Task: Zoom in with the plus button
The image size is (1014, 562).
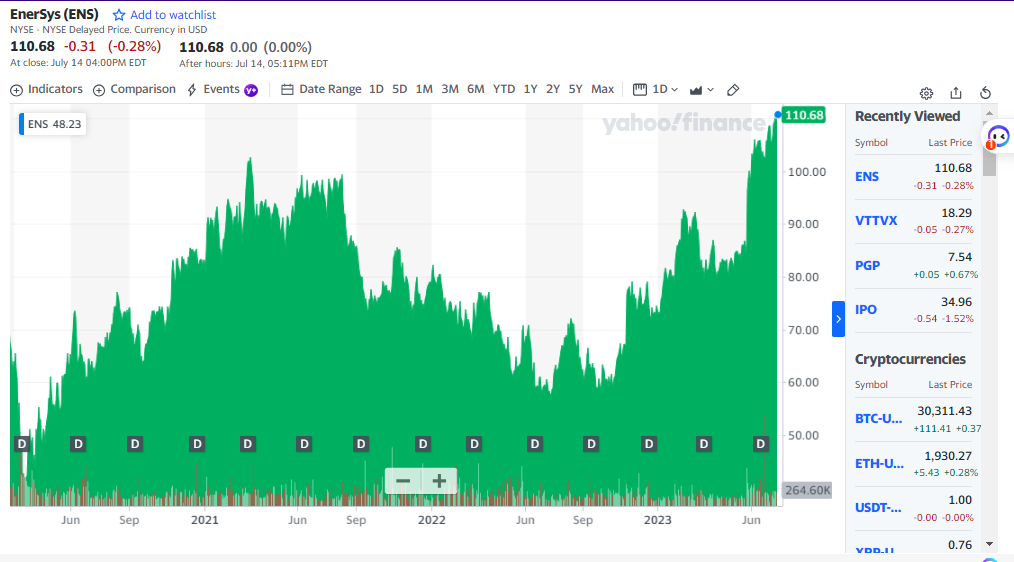Action: pos(439,481)
